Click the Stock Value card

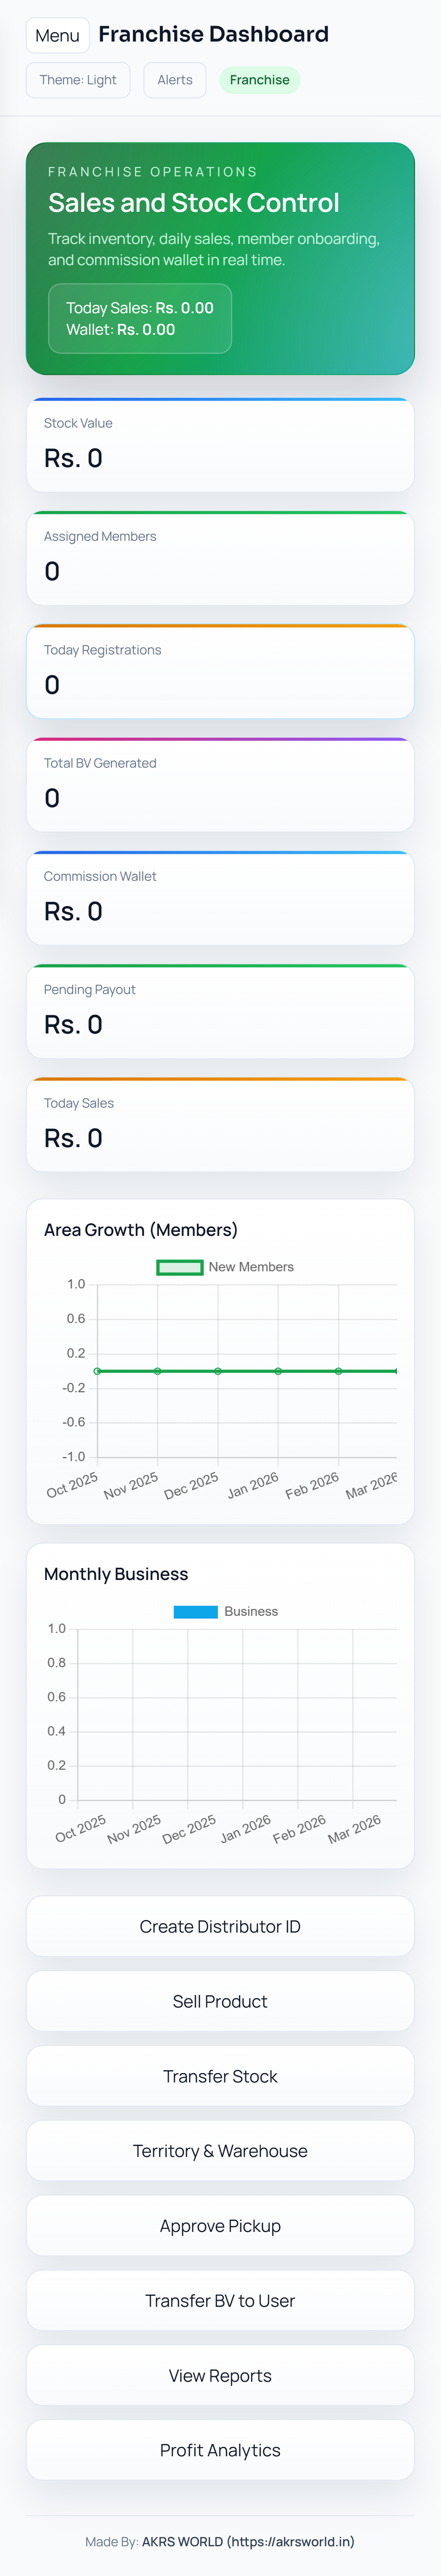click(220, 445)
